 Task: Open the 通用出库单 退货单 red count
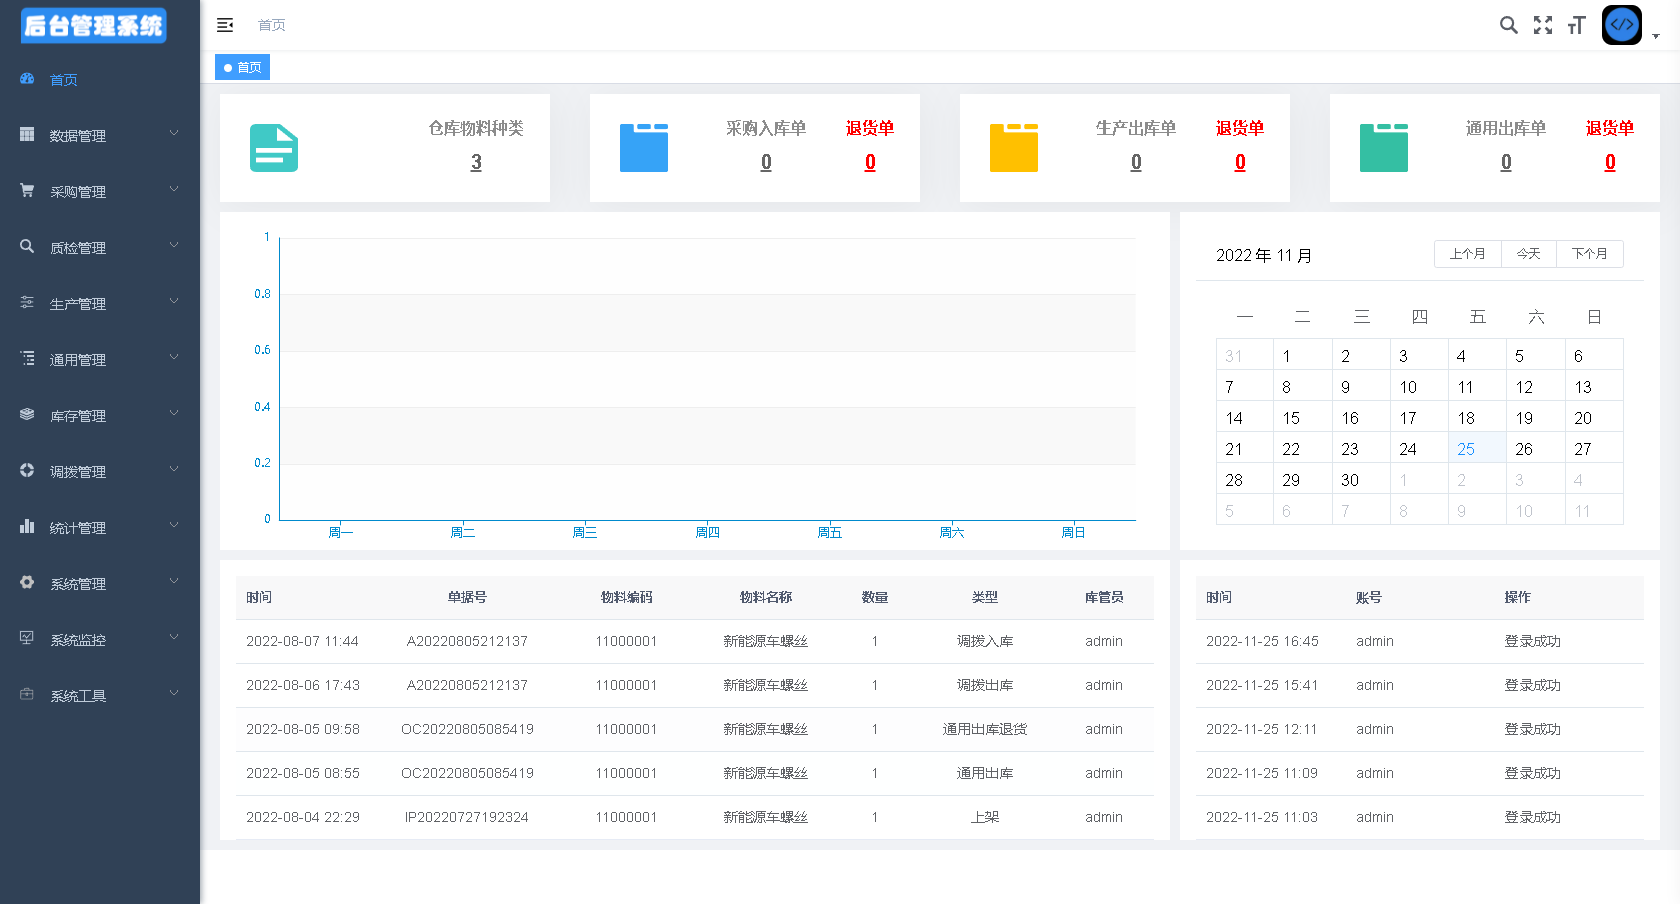pyautogui.click(x=1610, y=162)
